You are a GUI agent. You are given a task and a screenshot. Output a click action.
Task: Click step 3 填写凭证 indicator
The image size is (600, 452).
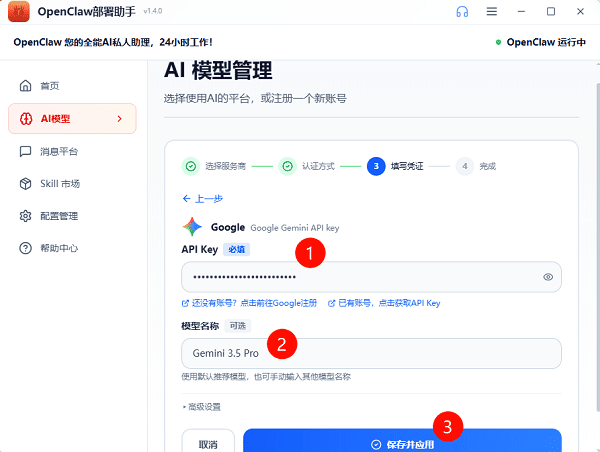[376, 166]
